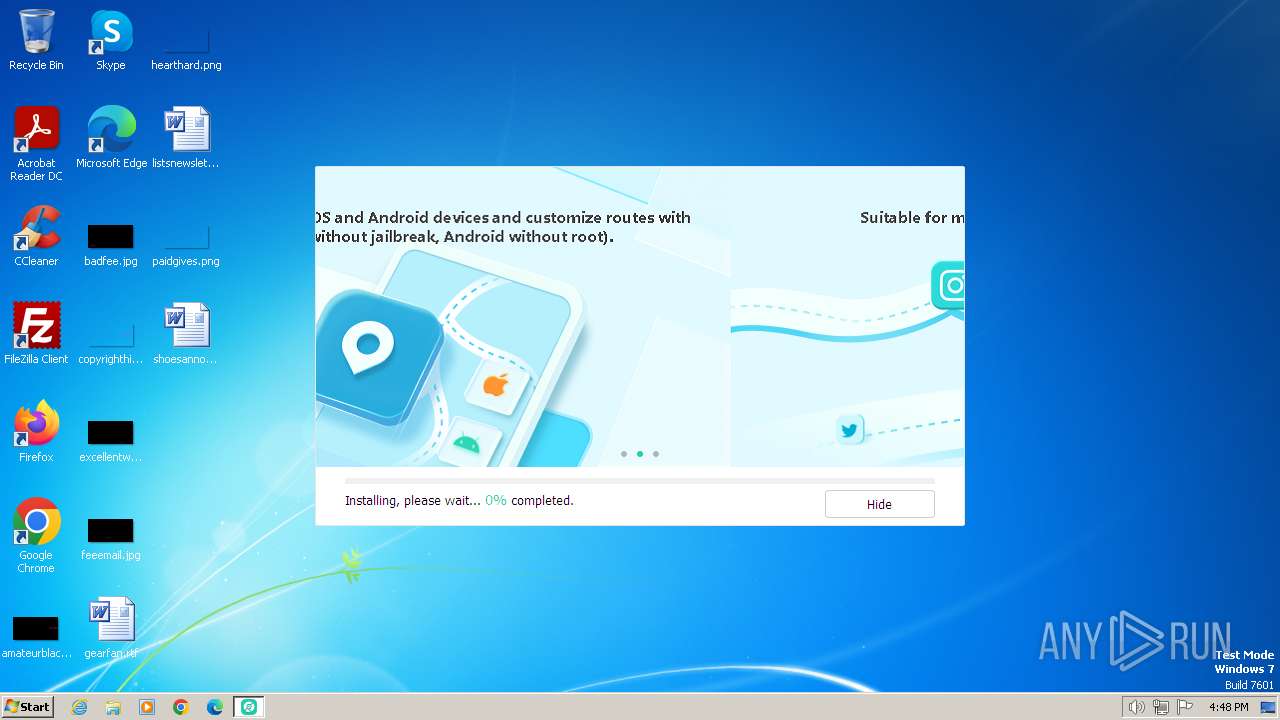Open the network tray icon
Screen dimensions: 1280x720
[x=1160, y=707]
